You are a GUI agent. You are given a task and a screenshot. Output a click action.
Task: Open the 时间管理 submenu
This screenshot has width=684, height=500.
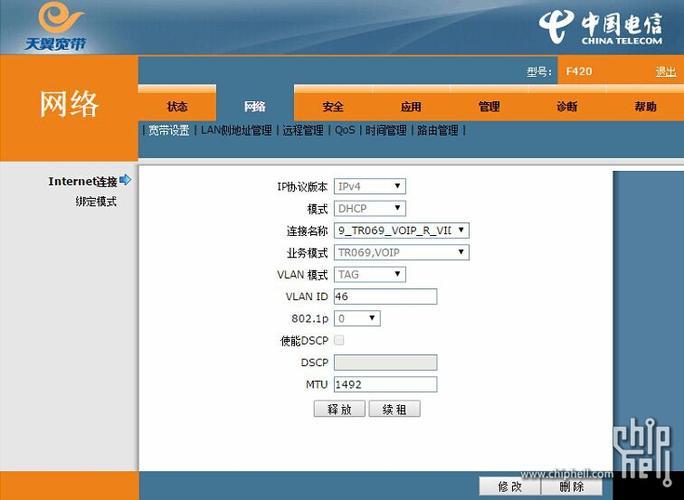(386, 130)
